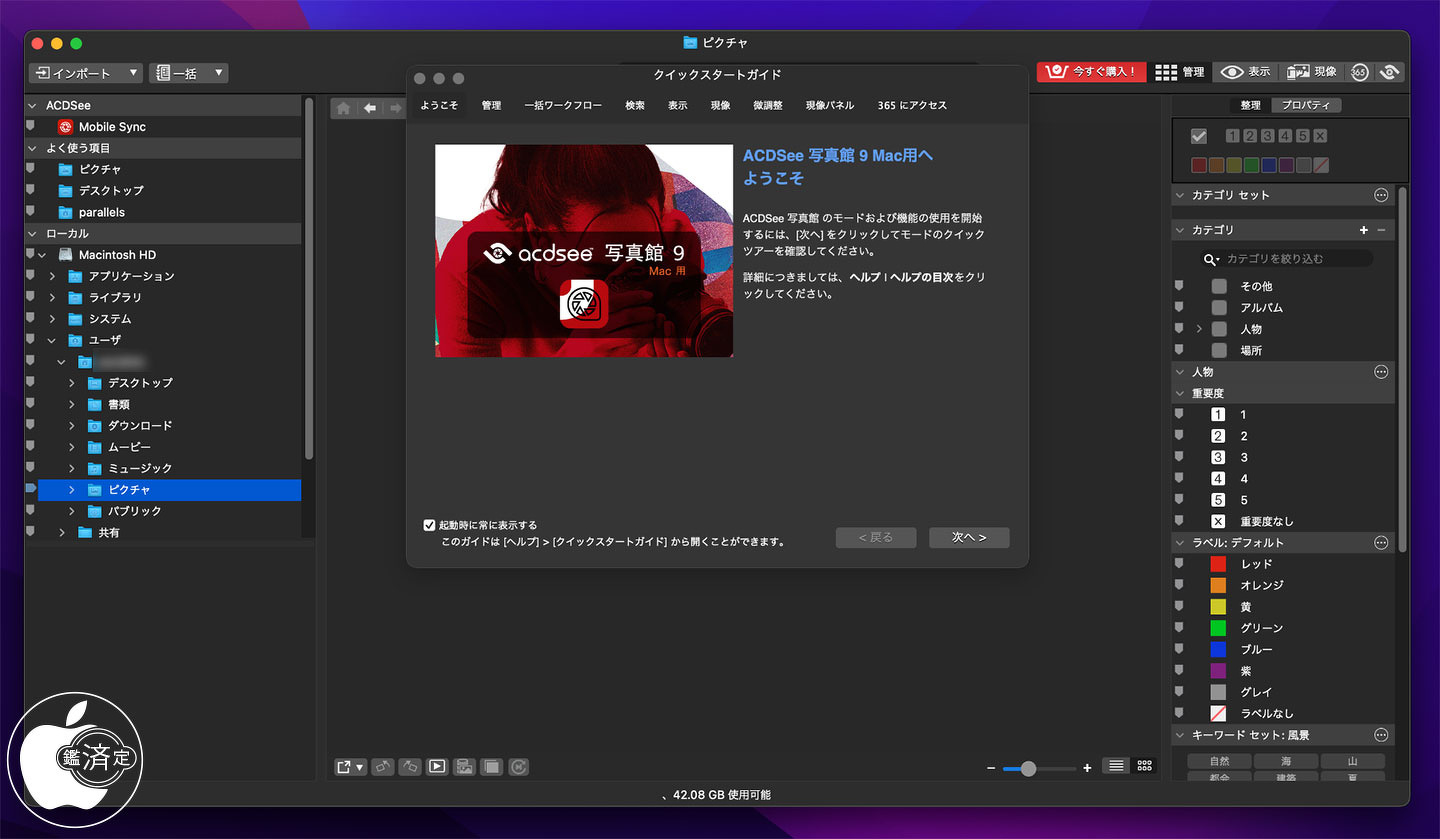This screenshot has height=839, width=1440.
Task: Click the Mobile Sync icon in sidebar
Action: (x=66, y=127)
